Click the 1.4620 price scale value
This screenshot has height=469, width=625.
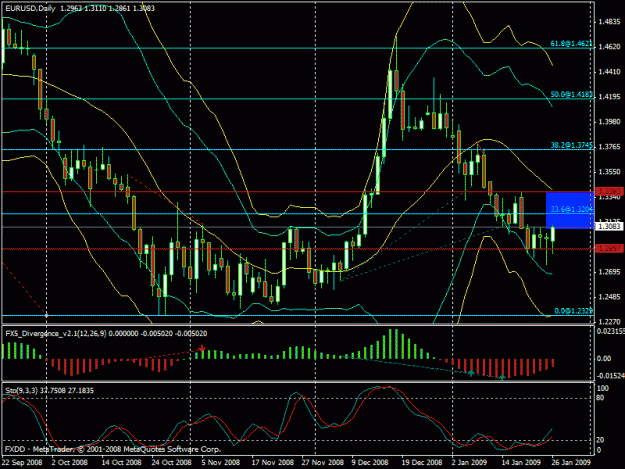[609, 47]
